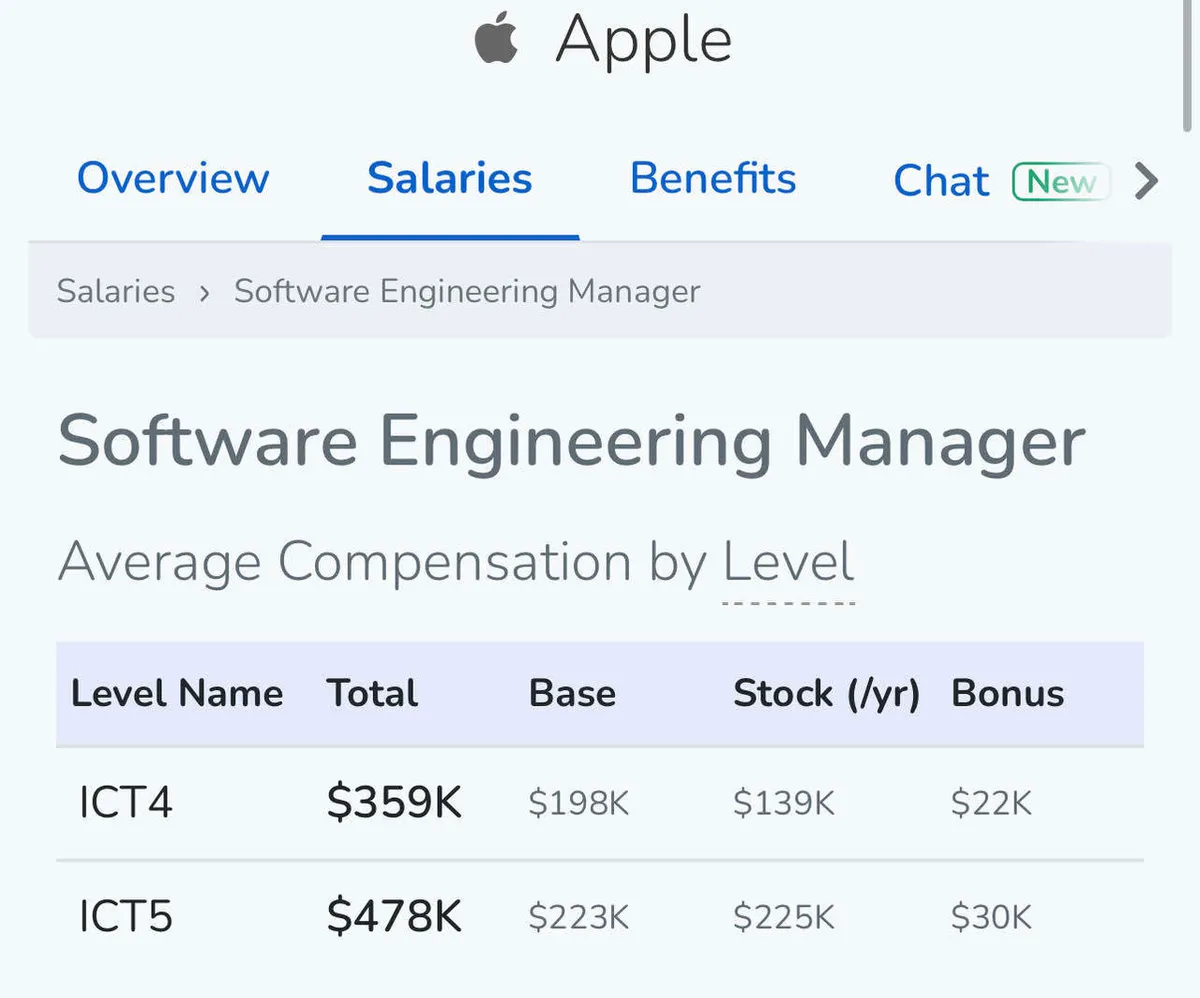The width and height of the screenshot is (1200, 998).
Task: Sort by the Level Name column header
Action: pyautogui.click(x=177, y=694)
